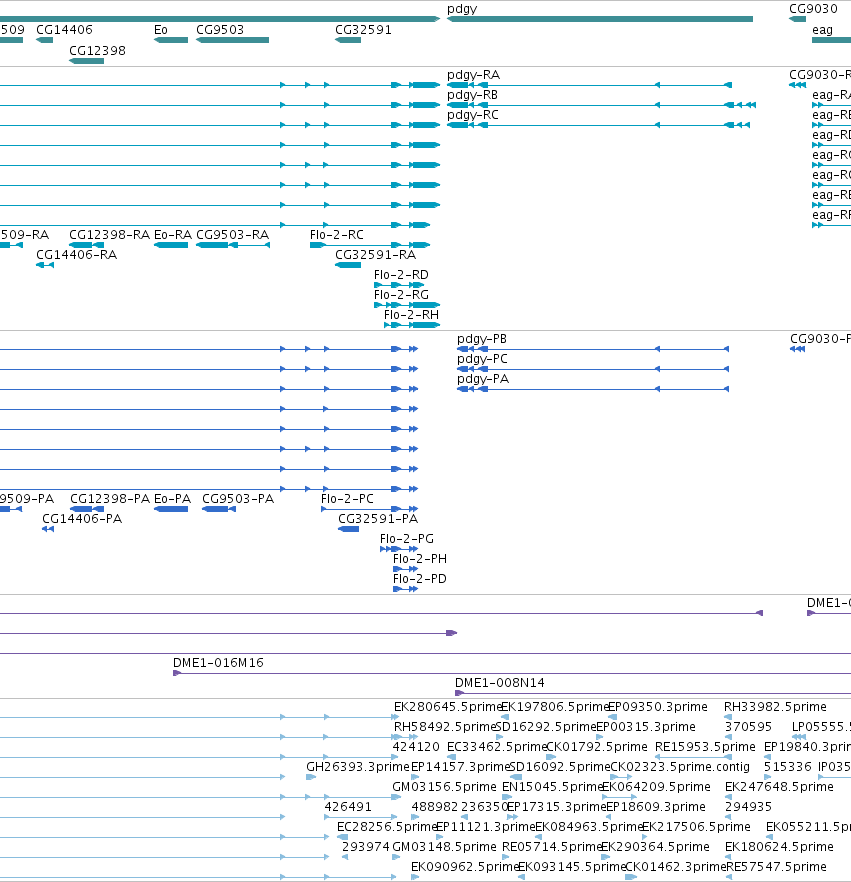Select the GM03148.5prime EST label
The width and height of the screenshot is (851, 882).
point(444,847)
